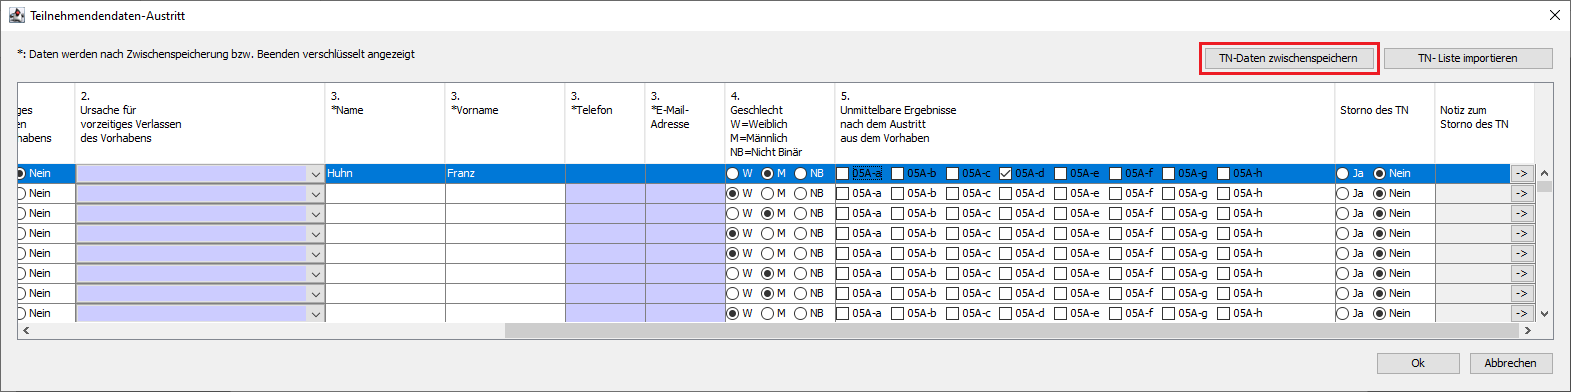
Task: Set Storno des TN to Nein for Huhn
Action: pyautogui.click(x=1380, y=174)
